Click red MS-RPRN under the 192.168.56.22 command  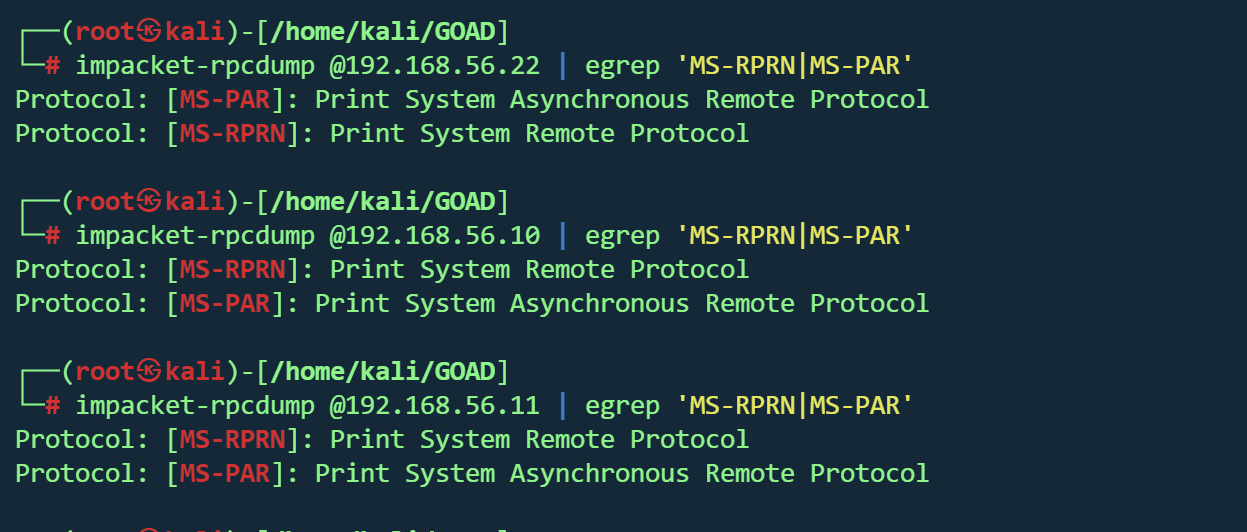pos(233,134)
